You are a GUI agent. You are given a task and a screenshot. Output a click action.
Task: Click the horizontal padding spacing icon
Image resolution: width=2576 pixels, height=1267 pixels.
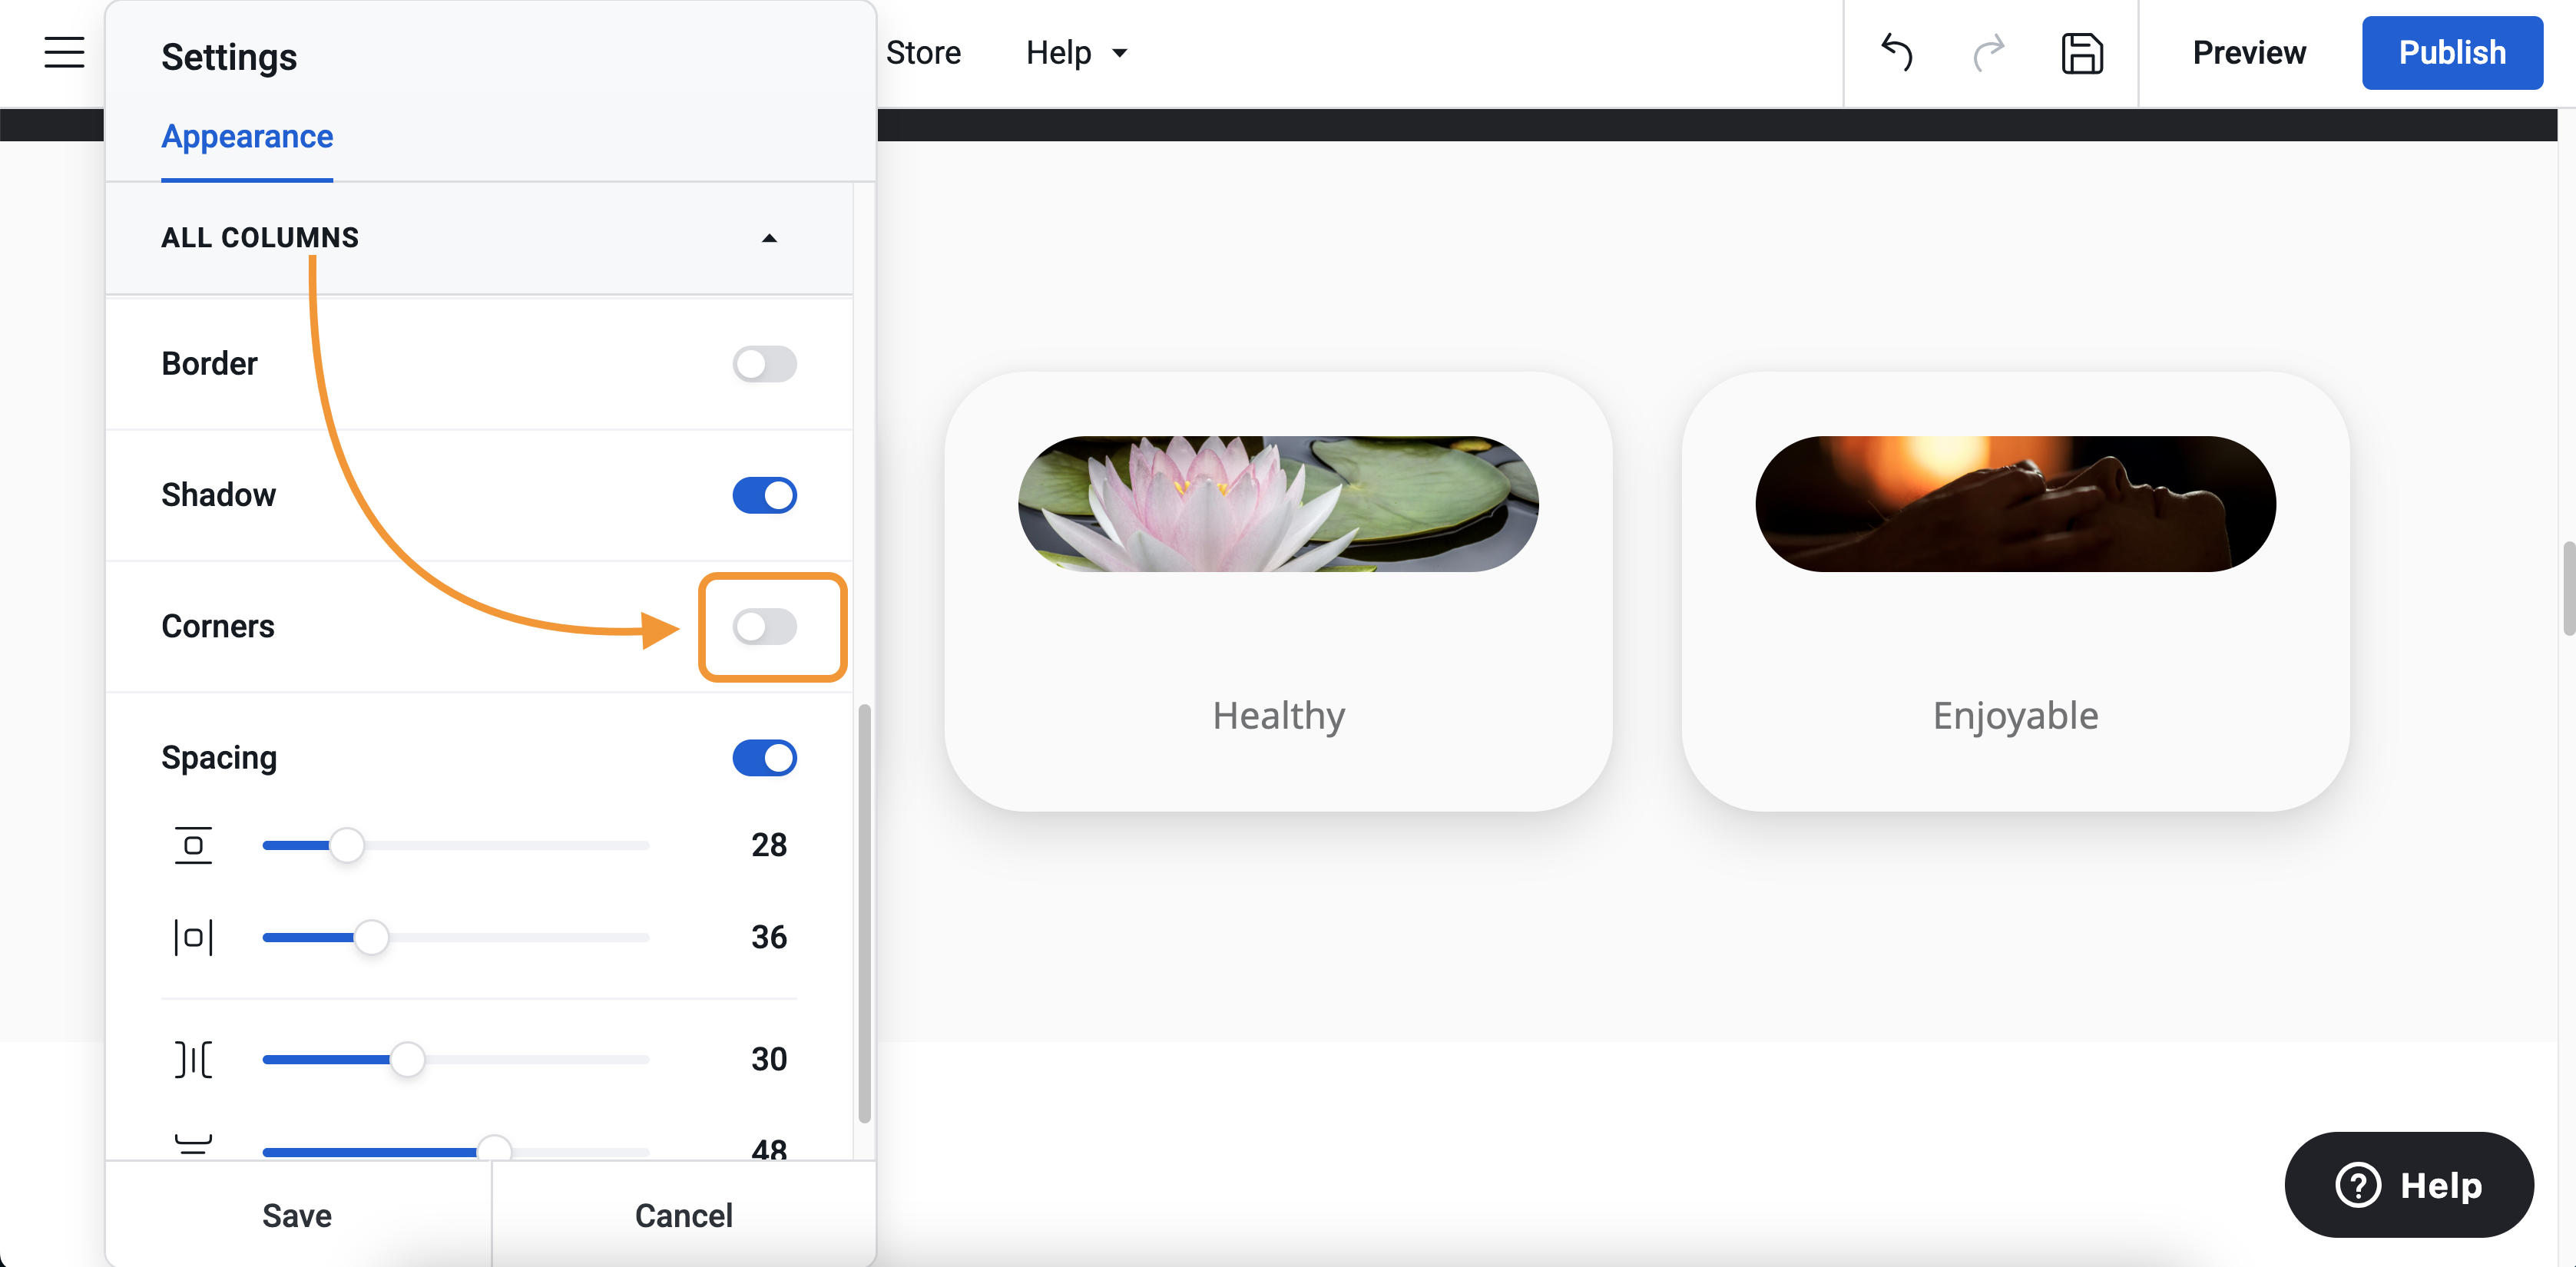pyautogui.click(x=193, y=937)
